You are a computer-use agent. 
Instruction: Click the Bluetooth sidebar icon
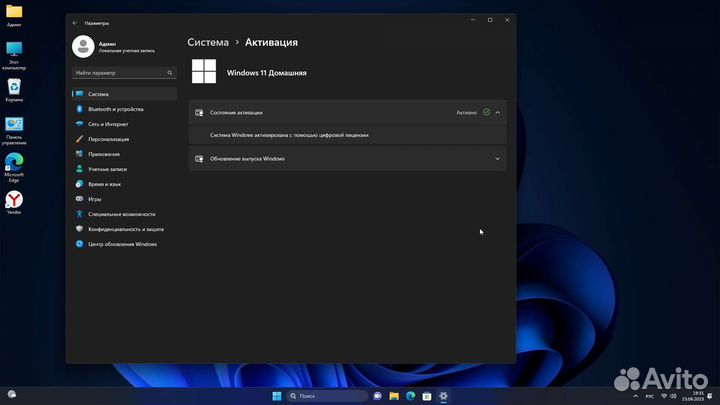coord(79,109)
